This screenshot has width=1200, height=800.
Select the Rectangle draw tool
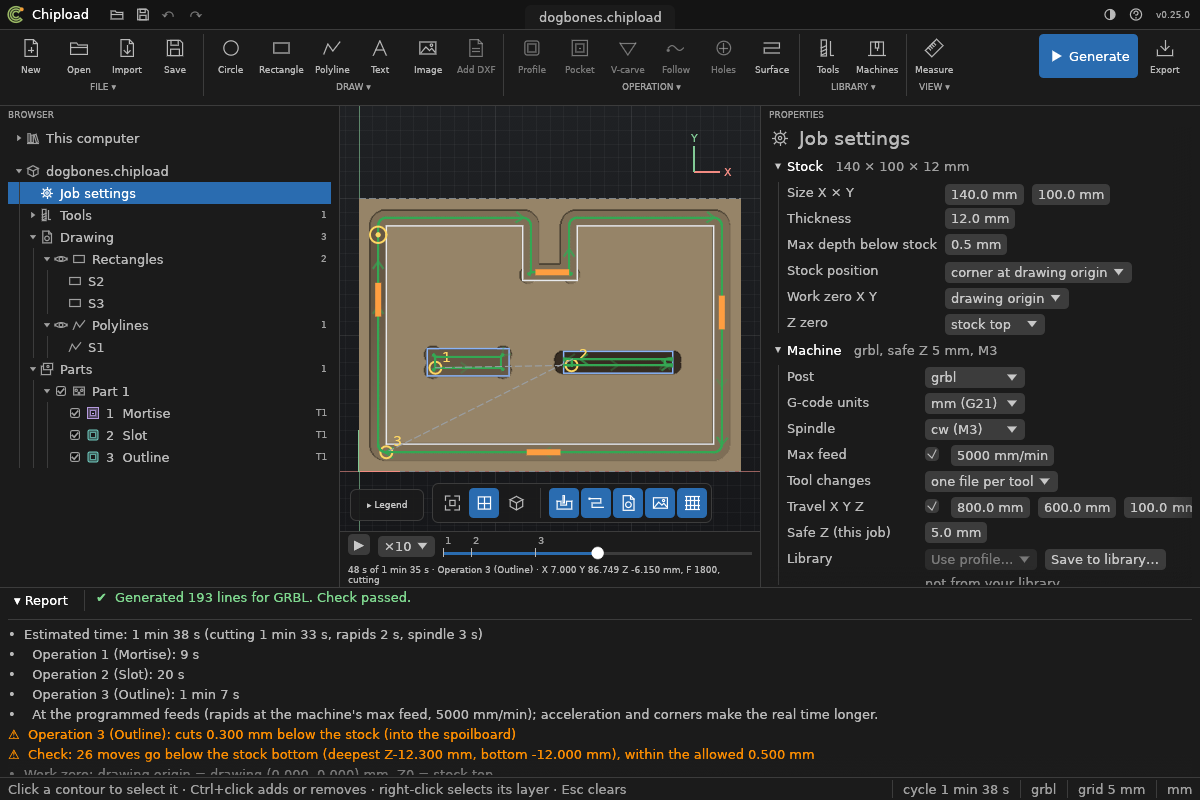(281, 56)
